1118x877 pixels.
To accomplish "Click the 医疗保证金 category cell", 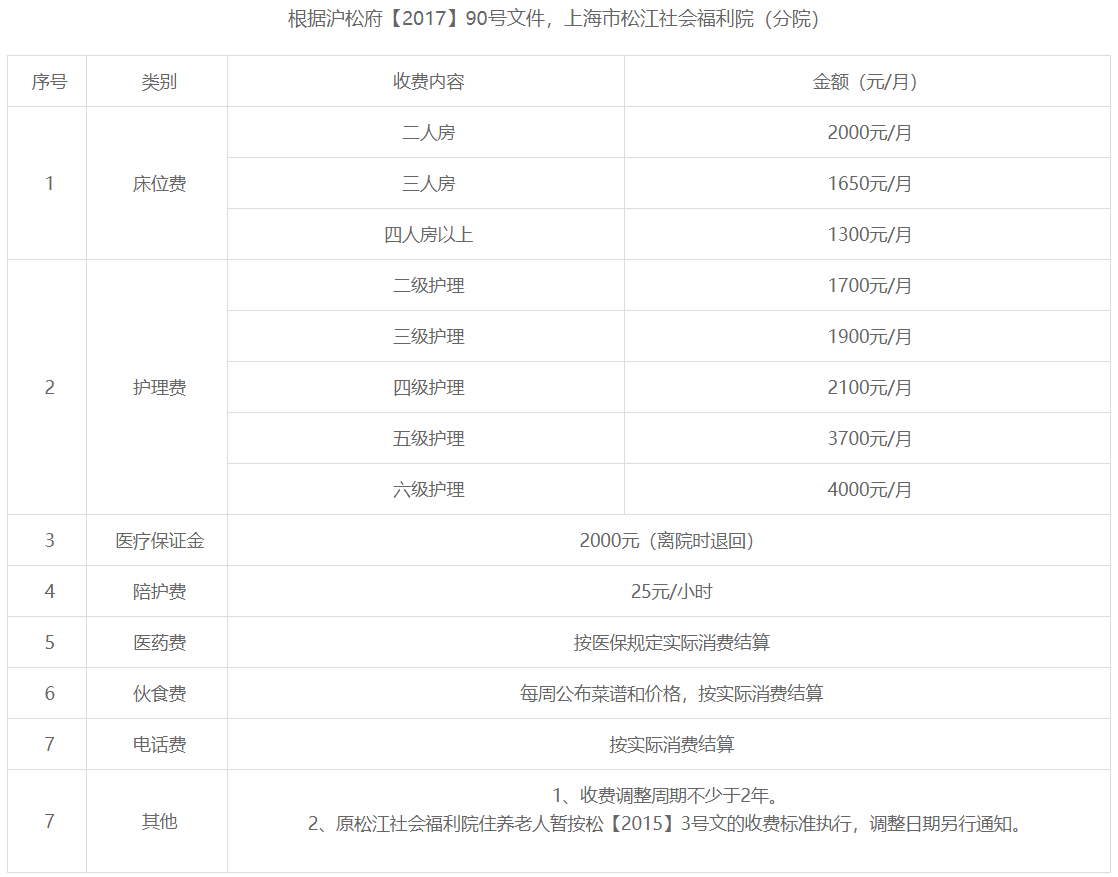I will [x=157, y=540].
